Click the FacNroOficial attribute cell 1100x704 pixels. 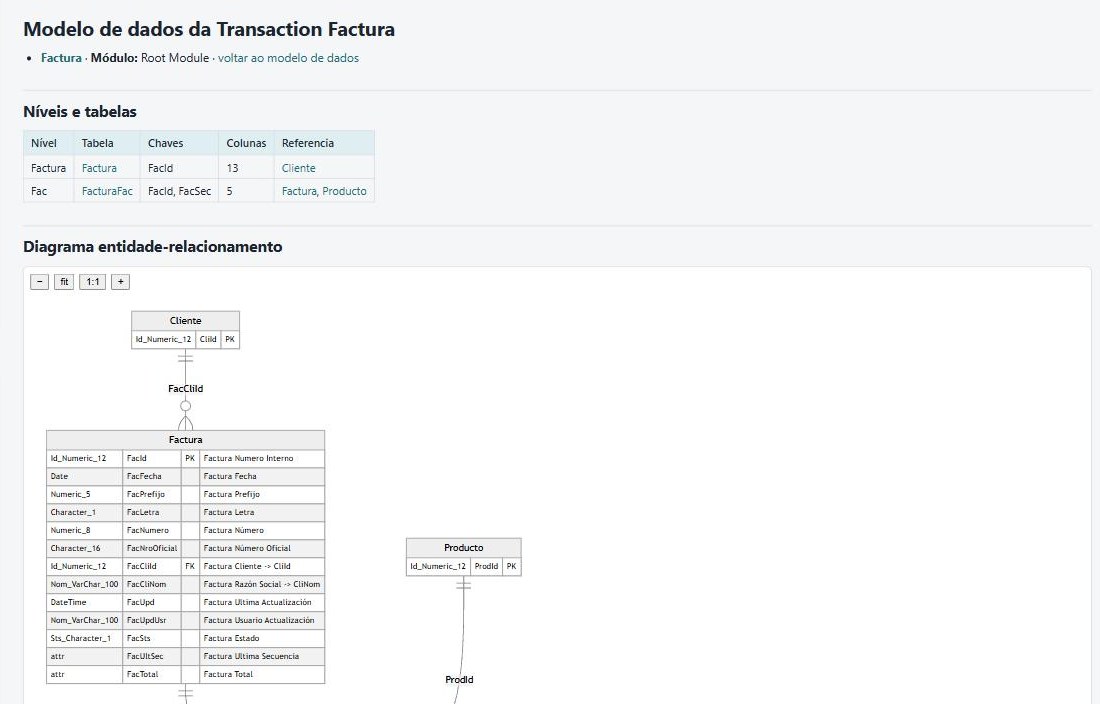coord(152,548)
